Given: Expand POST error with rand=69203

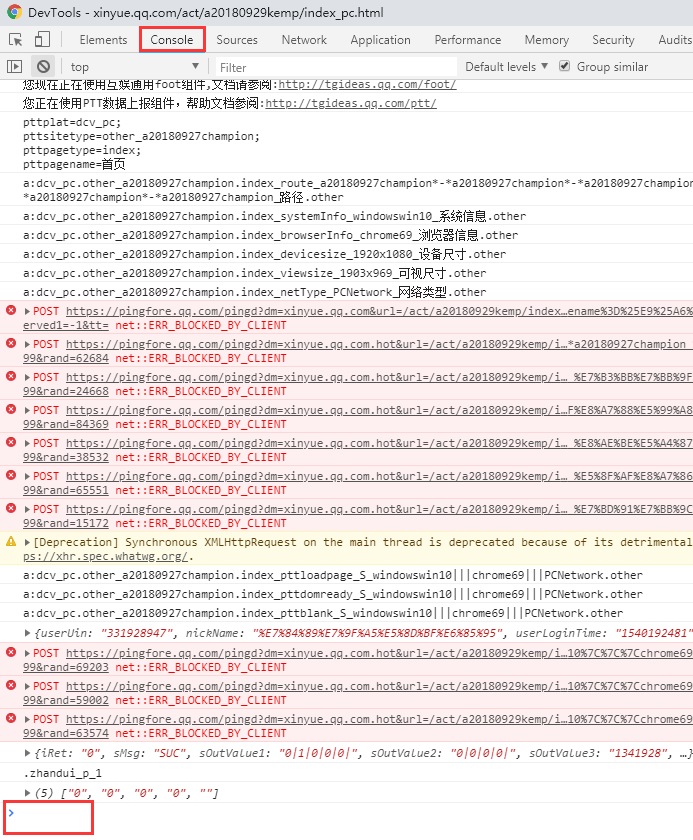Looking at the screenshot, I should coord(27,653).
